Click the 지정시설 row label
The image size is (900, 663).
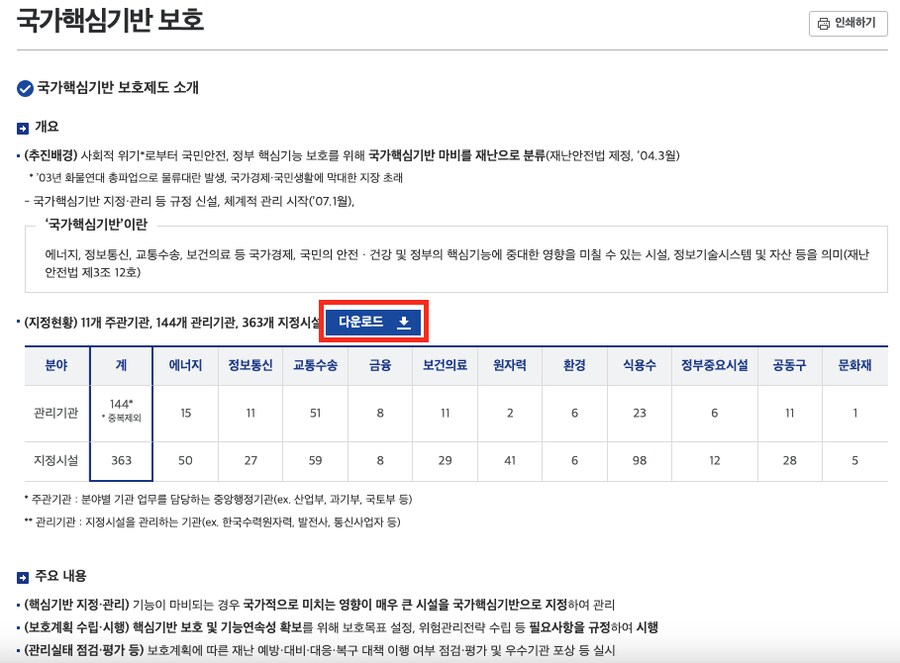pyautogui.click(x=56, y=461)
